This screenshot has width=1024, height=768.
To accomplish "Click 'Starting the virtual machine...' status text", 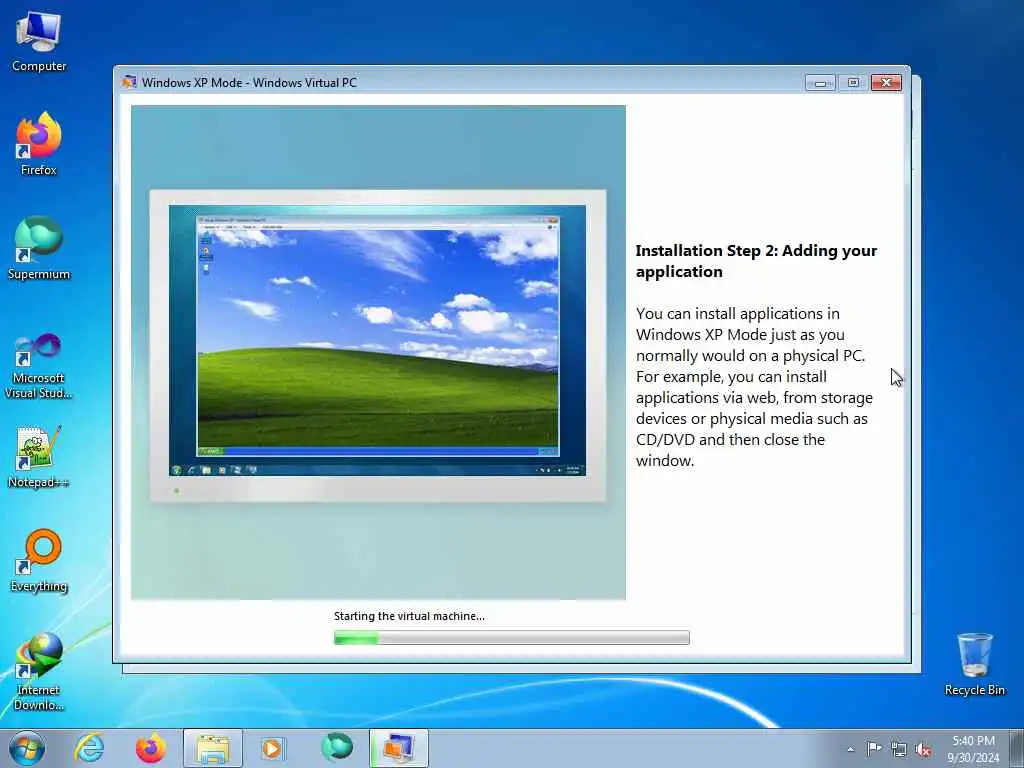I will 409,616.
